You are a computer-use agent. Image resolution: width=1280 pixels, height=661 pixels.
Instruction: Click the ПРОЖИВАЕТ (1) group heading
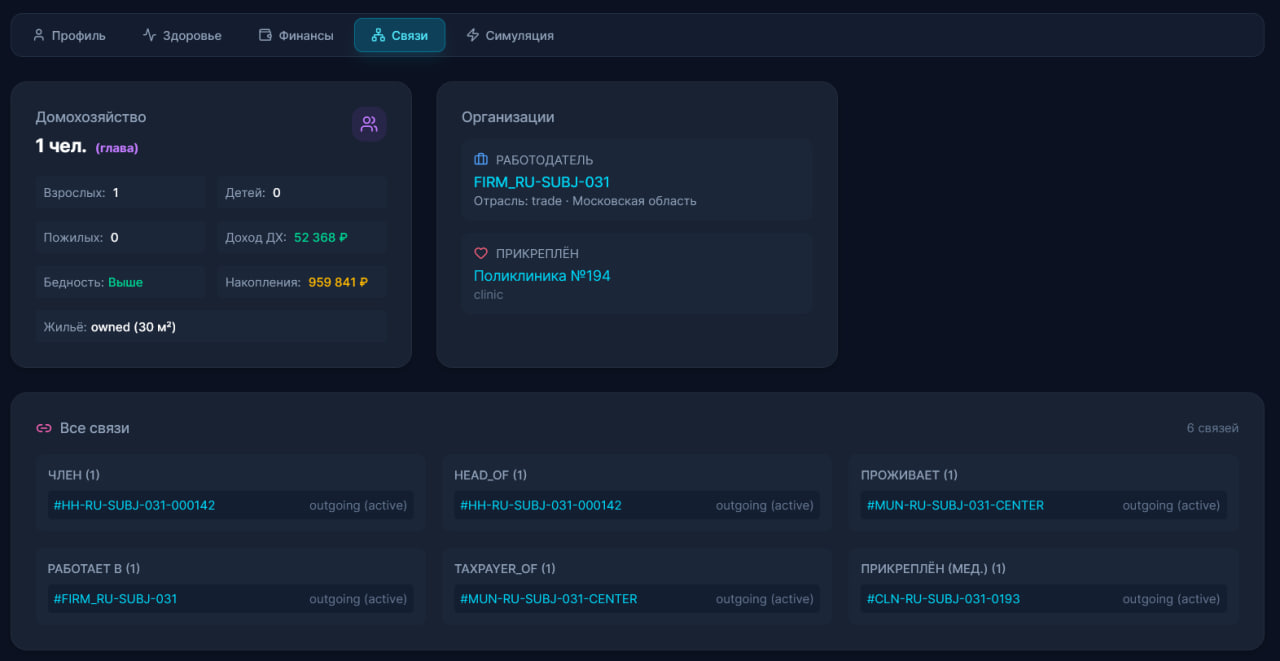click(909, 475)
